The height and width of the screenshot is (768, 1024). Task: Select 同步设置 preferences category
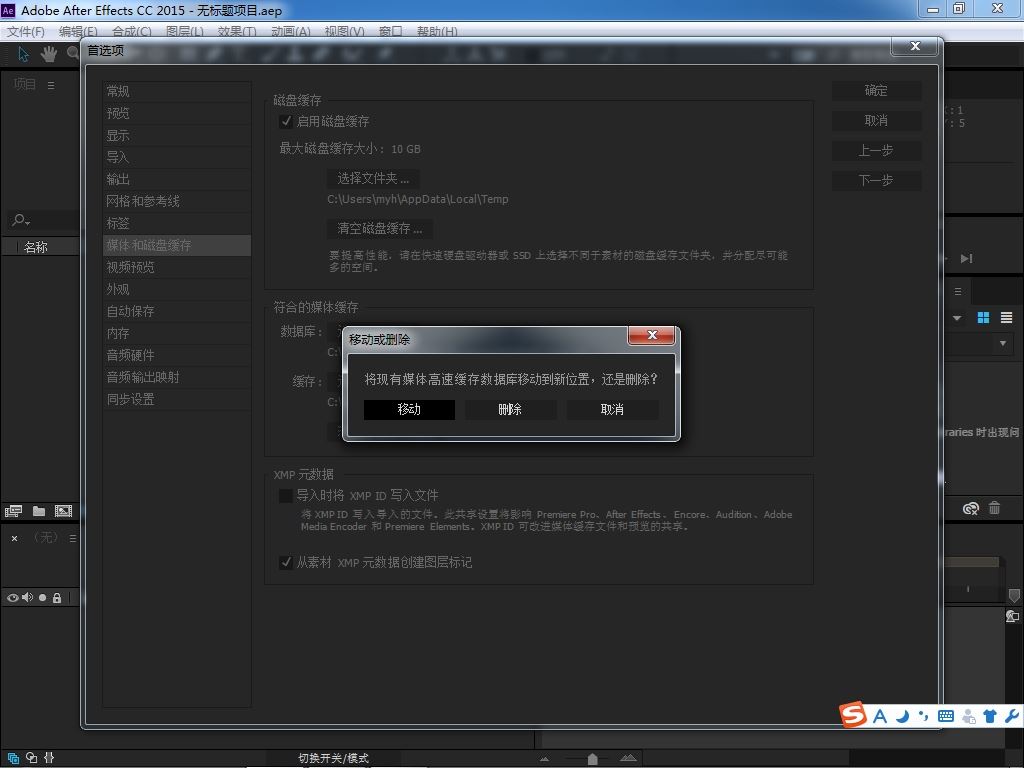tap(177, 400)
